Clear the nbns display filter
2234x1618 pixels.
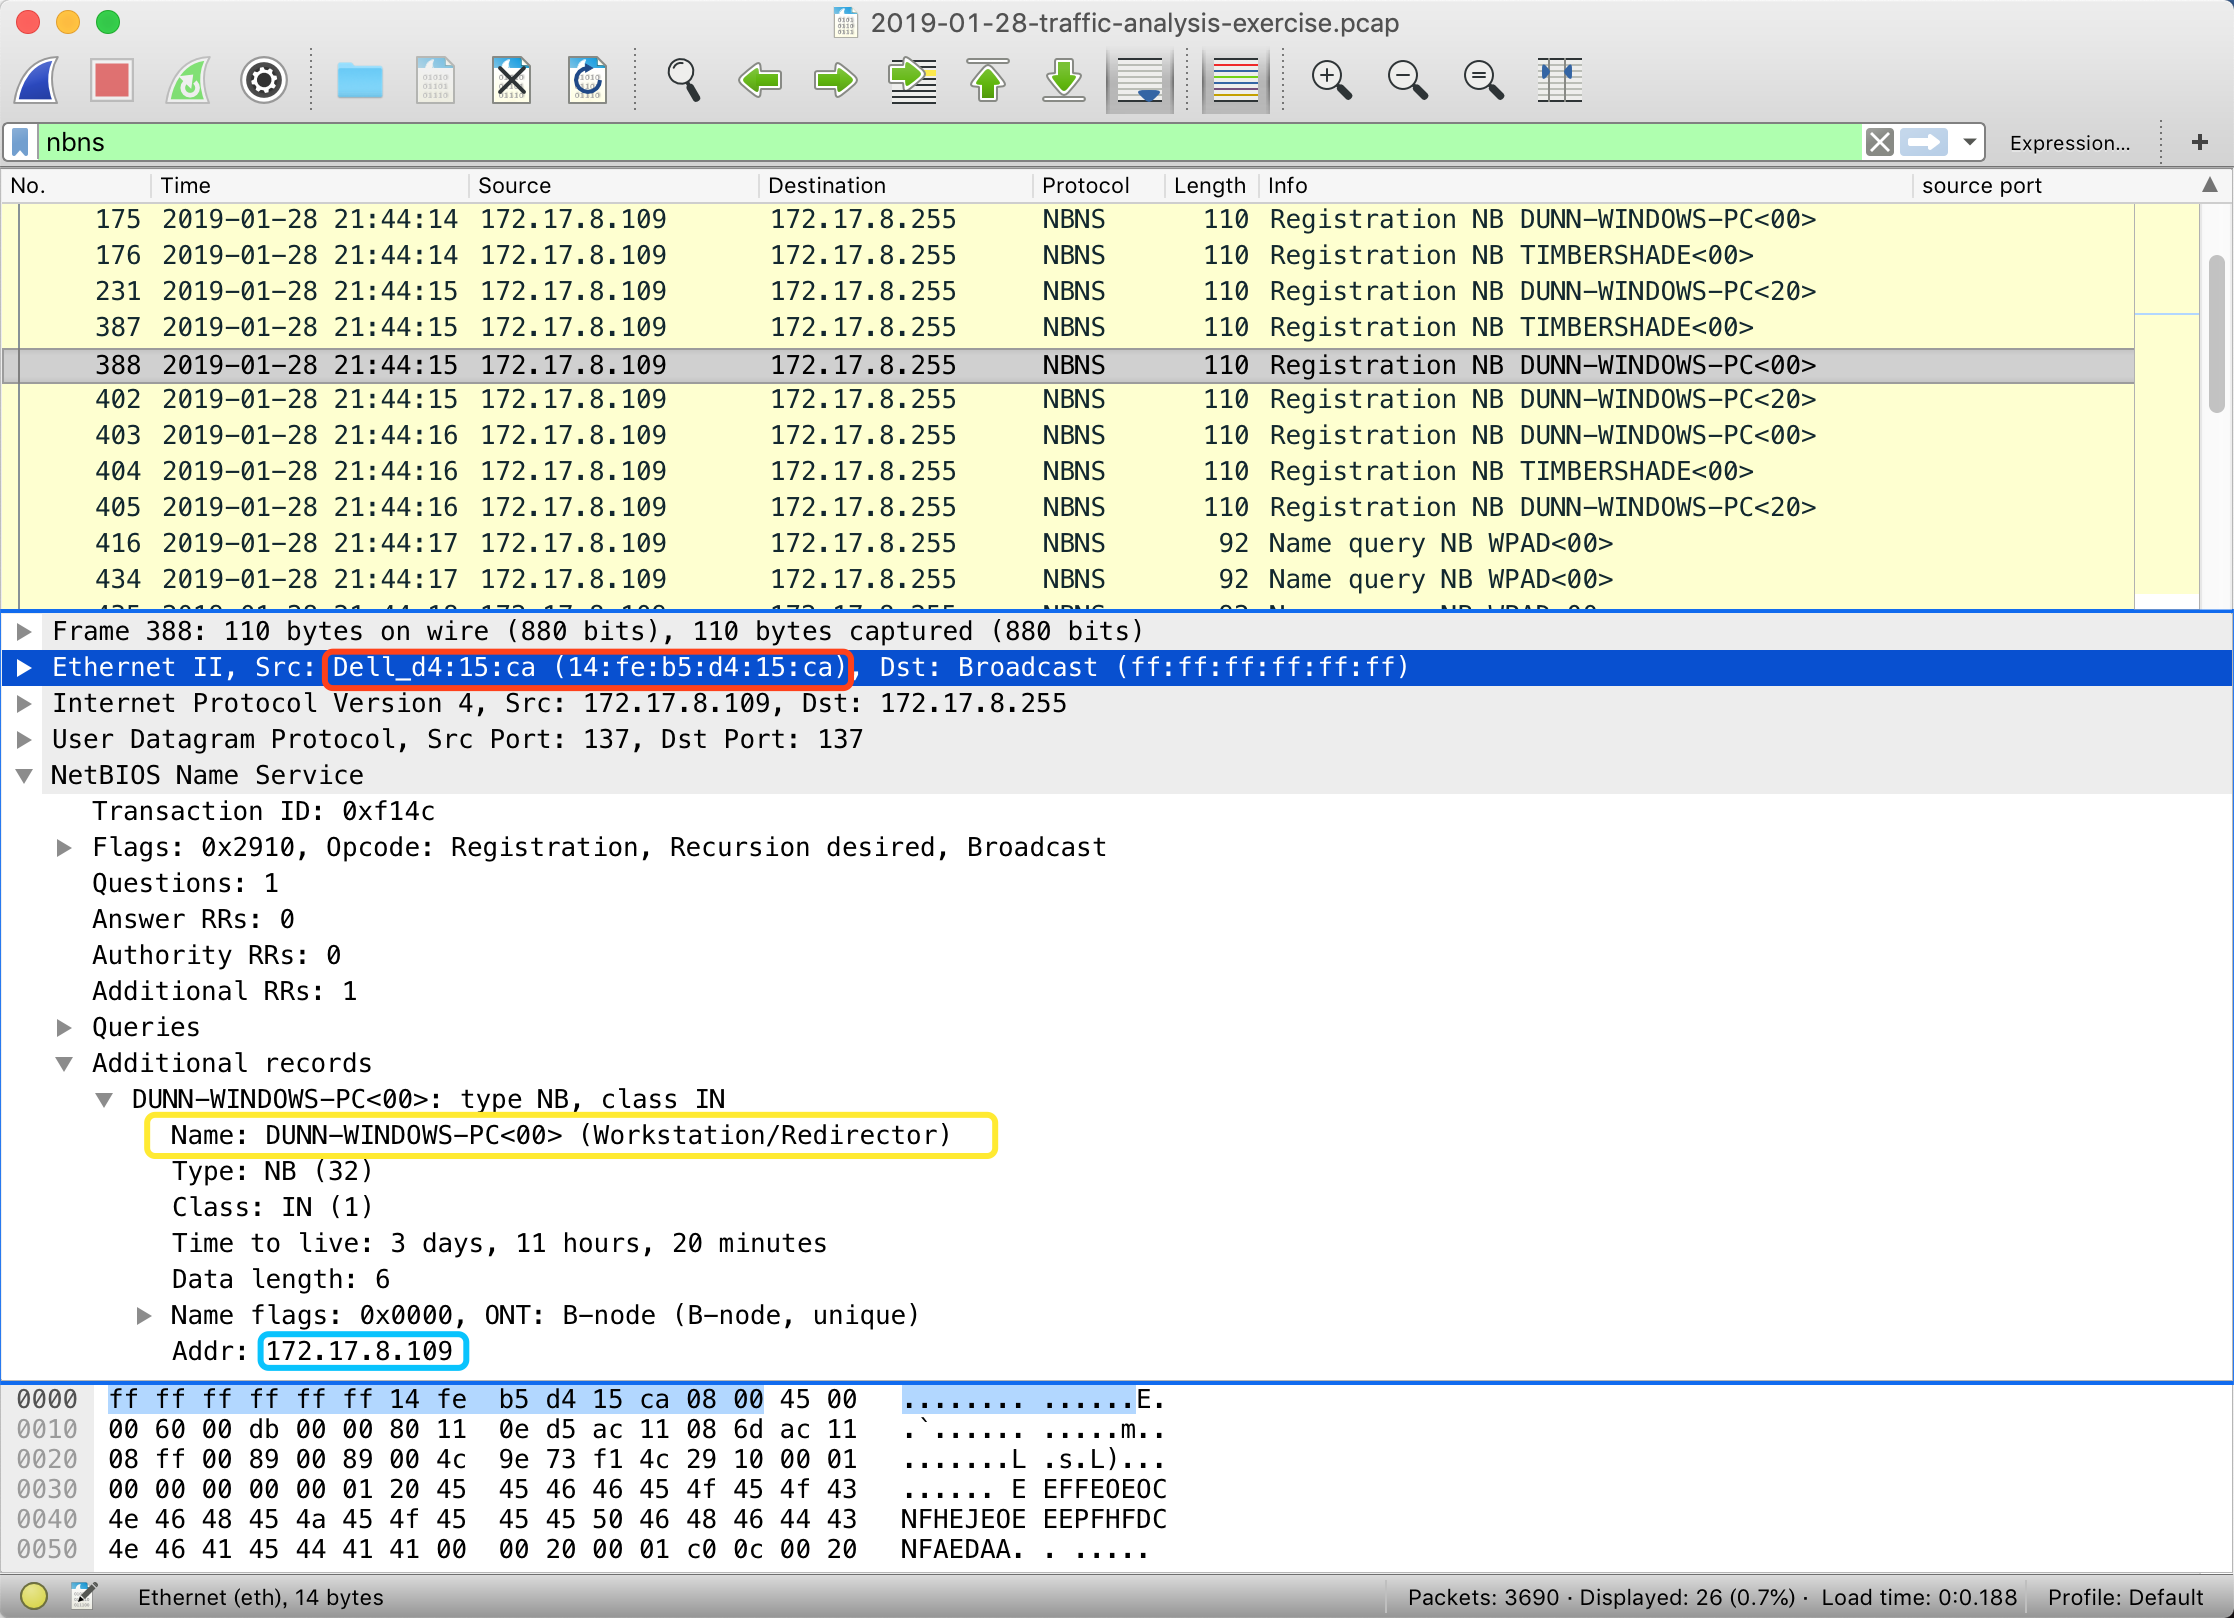click(1879, 142)
